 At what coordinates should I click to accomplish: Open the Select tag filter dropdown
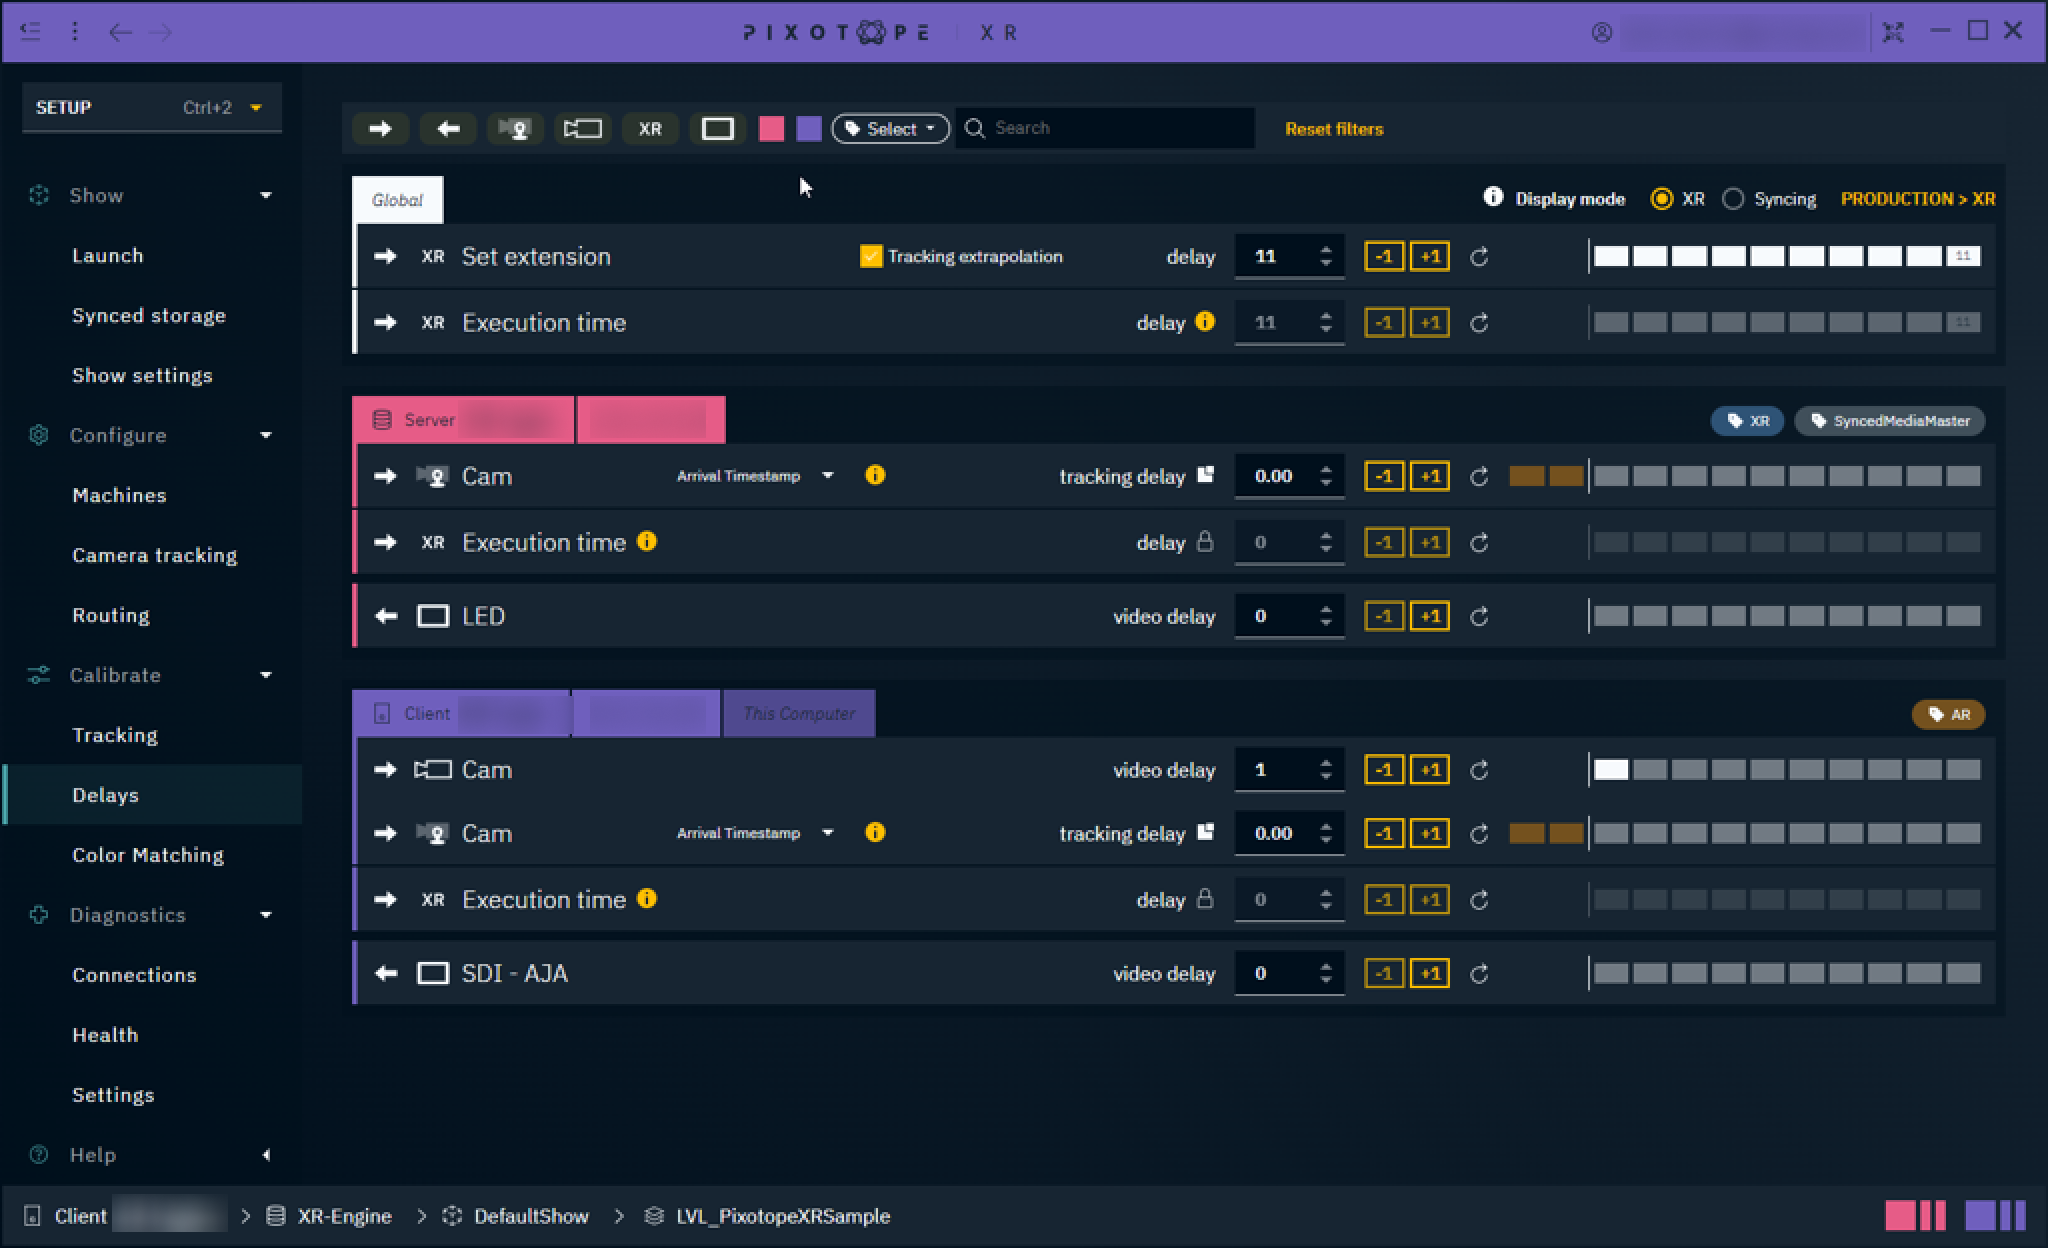(890, 129)
